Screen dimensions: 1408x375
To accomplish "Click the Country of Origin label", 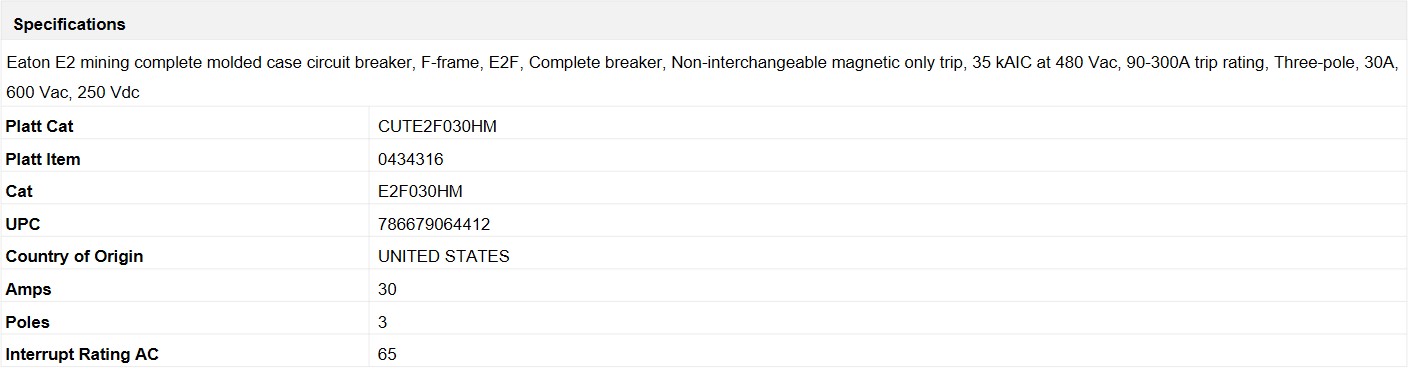I will pos(74,256).
